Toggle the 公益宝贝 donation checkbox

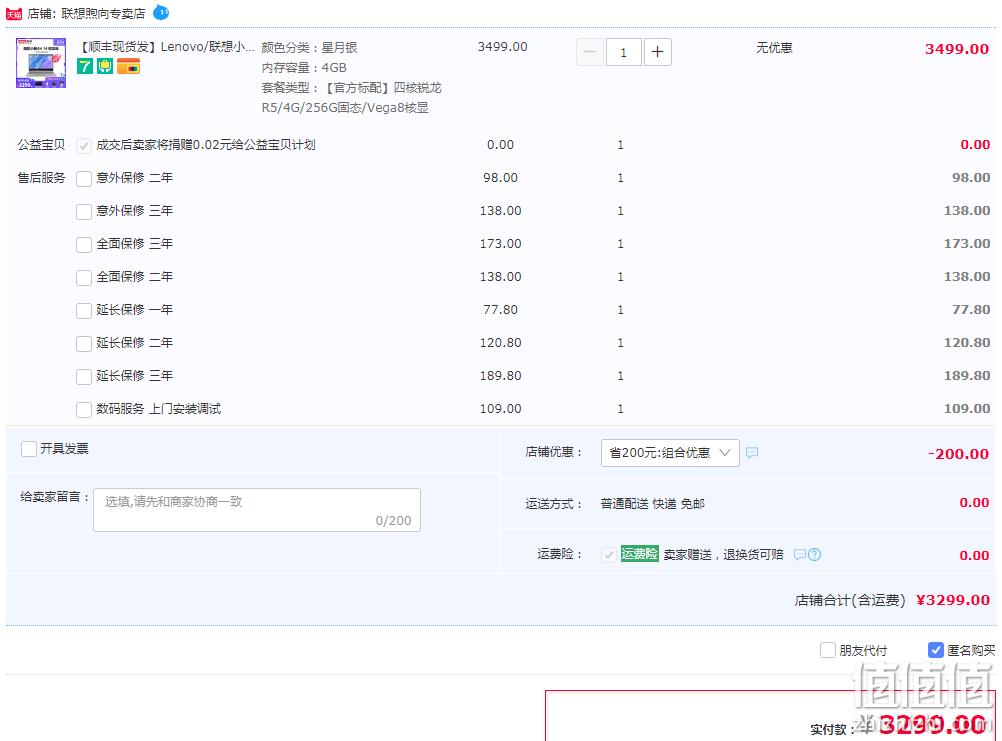pyautogui.click(x=84, y=146)
